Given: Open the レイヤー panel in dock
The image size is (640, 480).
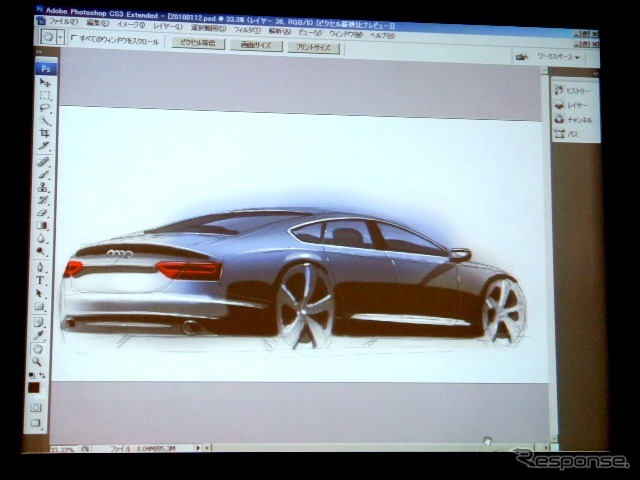Looking at the screenshot, I should pos(571,105).
